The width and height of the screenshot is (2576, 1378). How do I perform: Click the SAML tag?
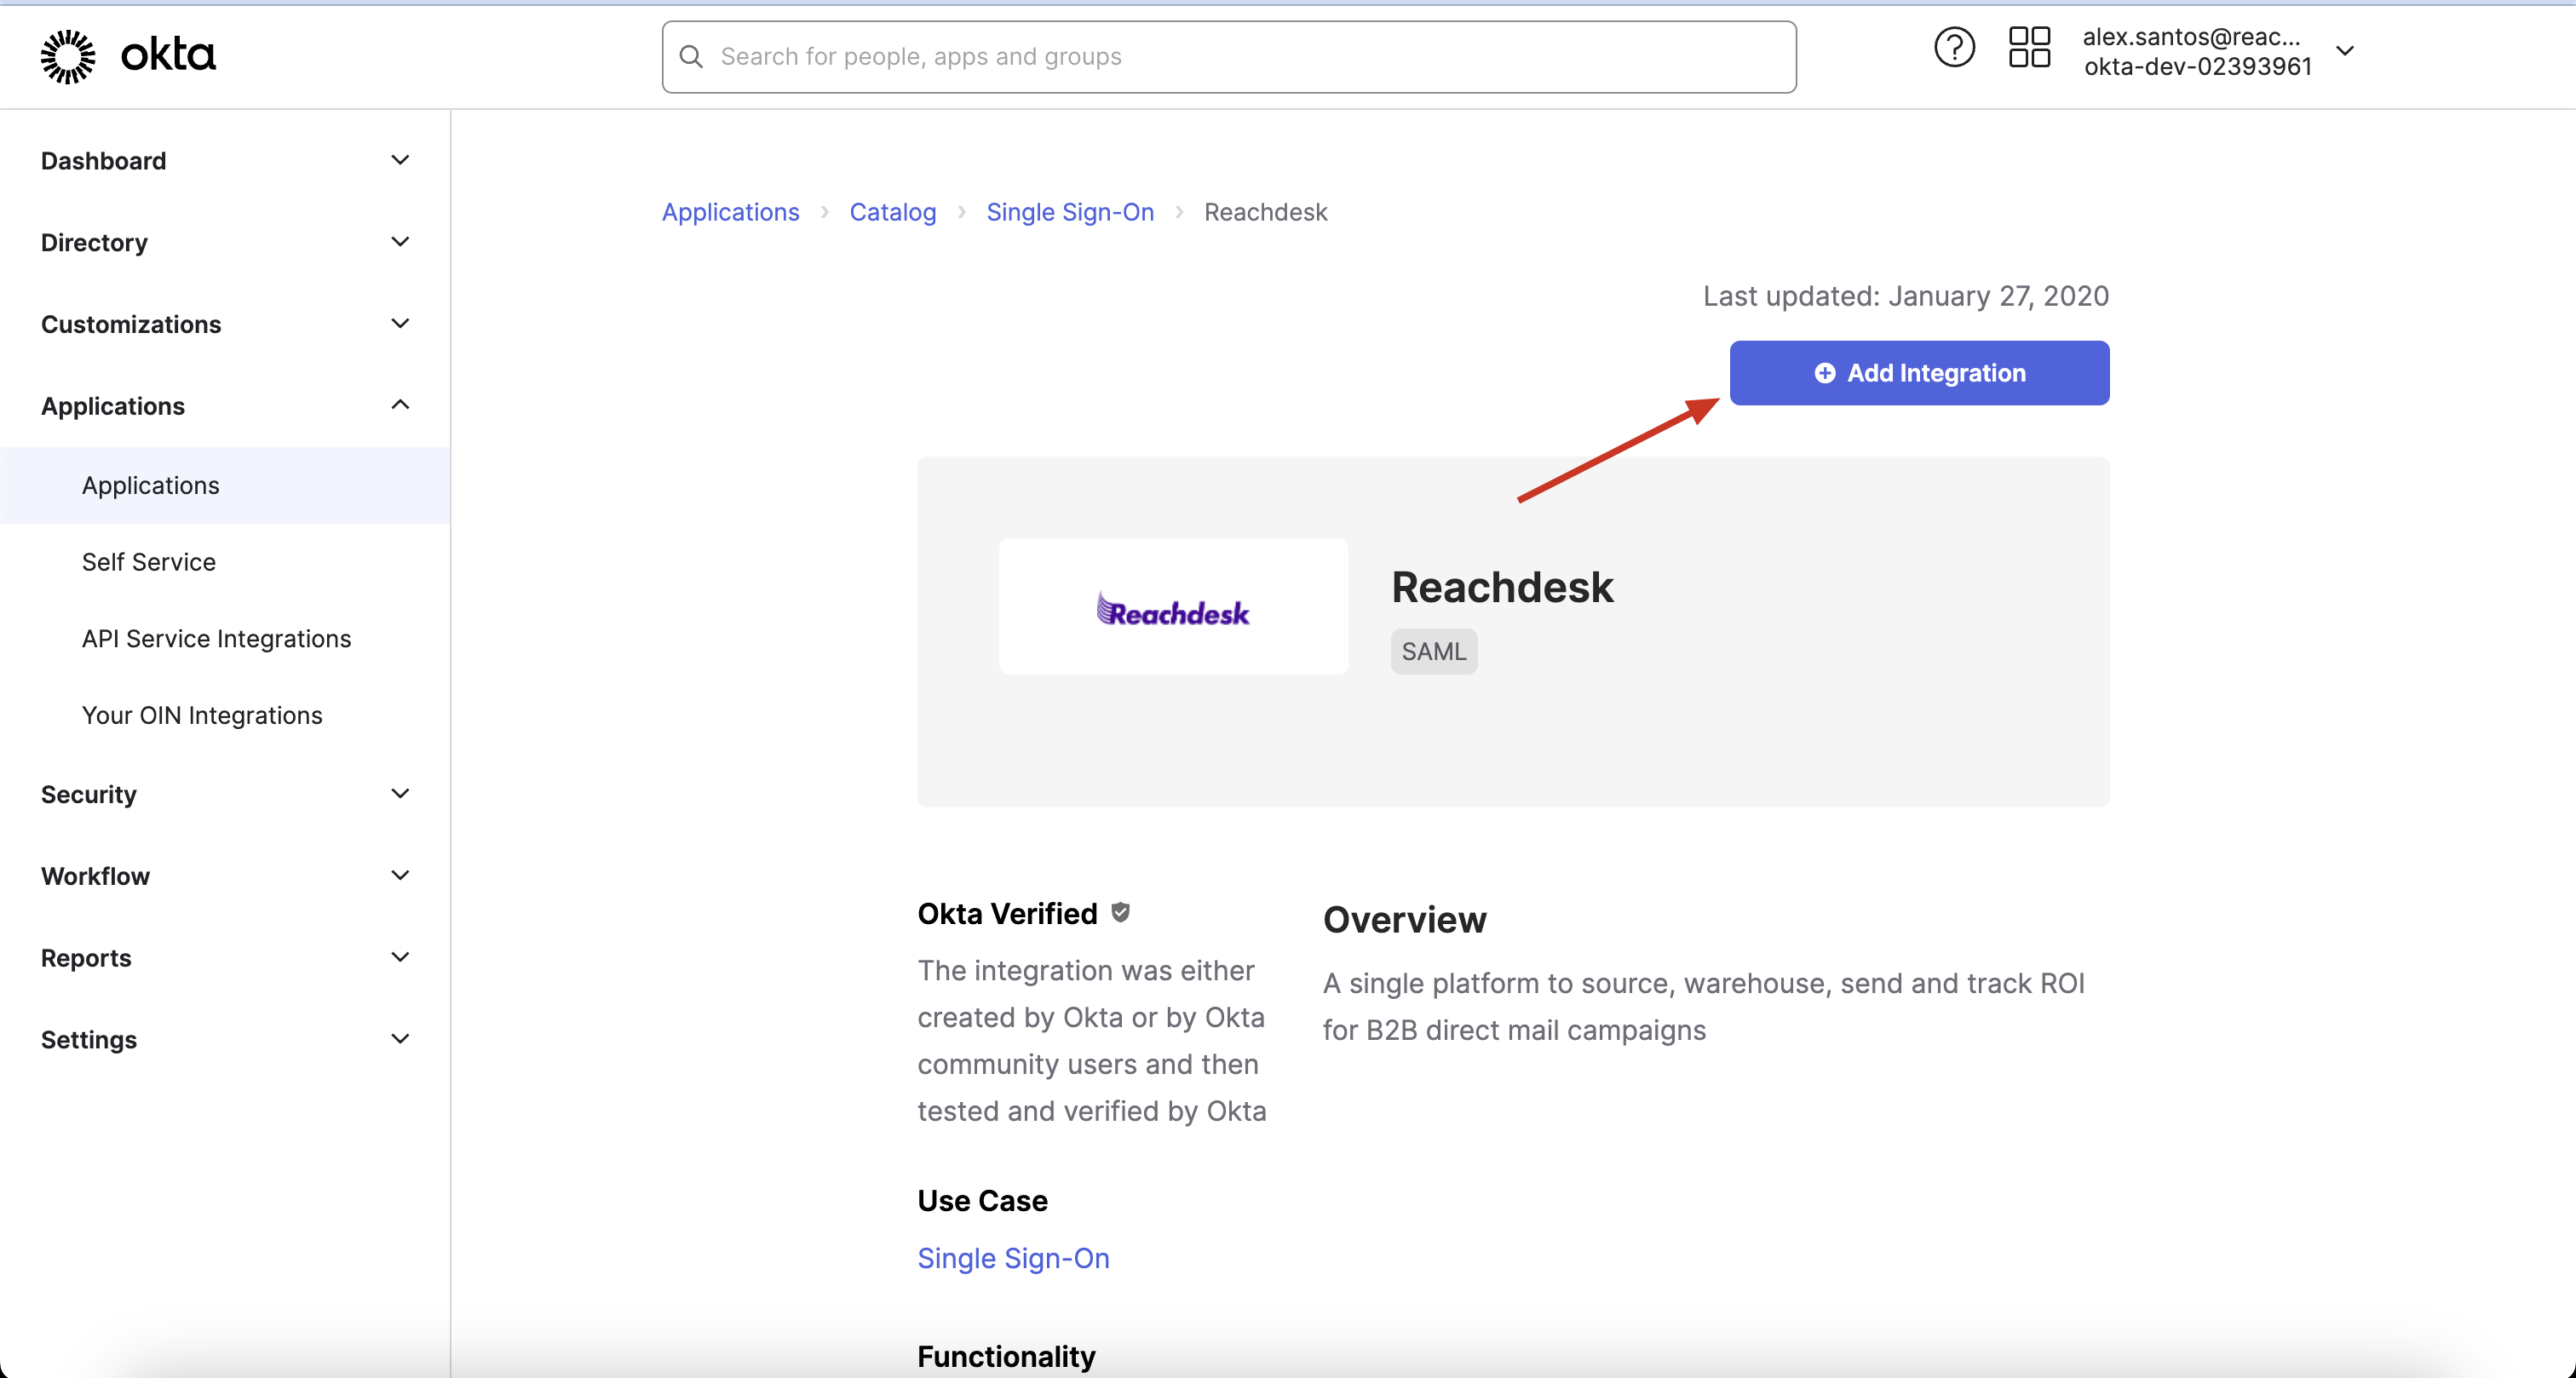point(1433,651)
